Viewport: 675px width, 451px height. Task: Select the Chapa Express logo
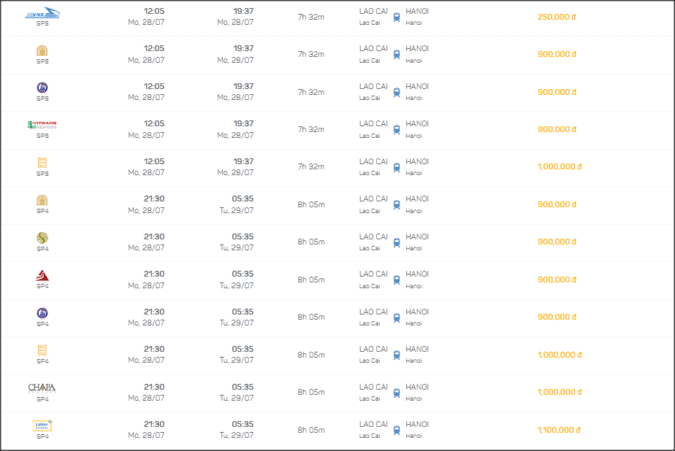click(x=42, y=387)
